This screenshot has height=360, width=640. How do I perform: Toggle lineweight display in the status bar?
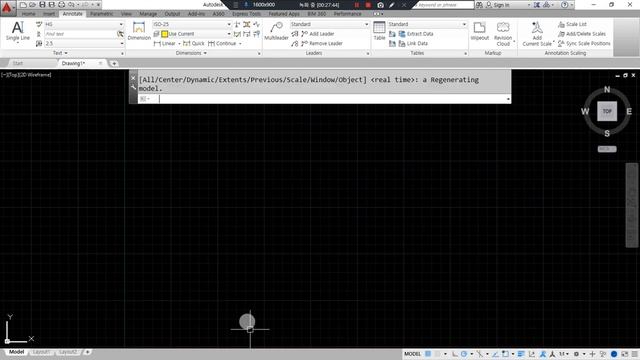[521, 354]
